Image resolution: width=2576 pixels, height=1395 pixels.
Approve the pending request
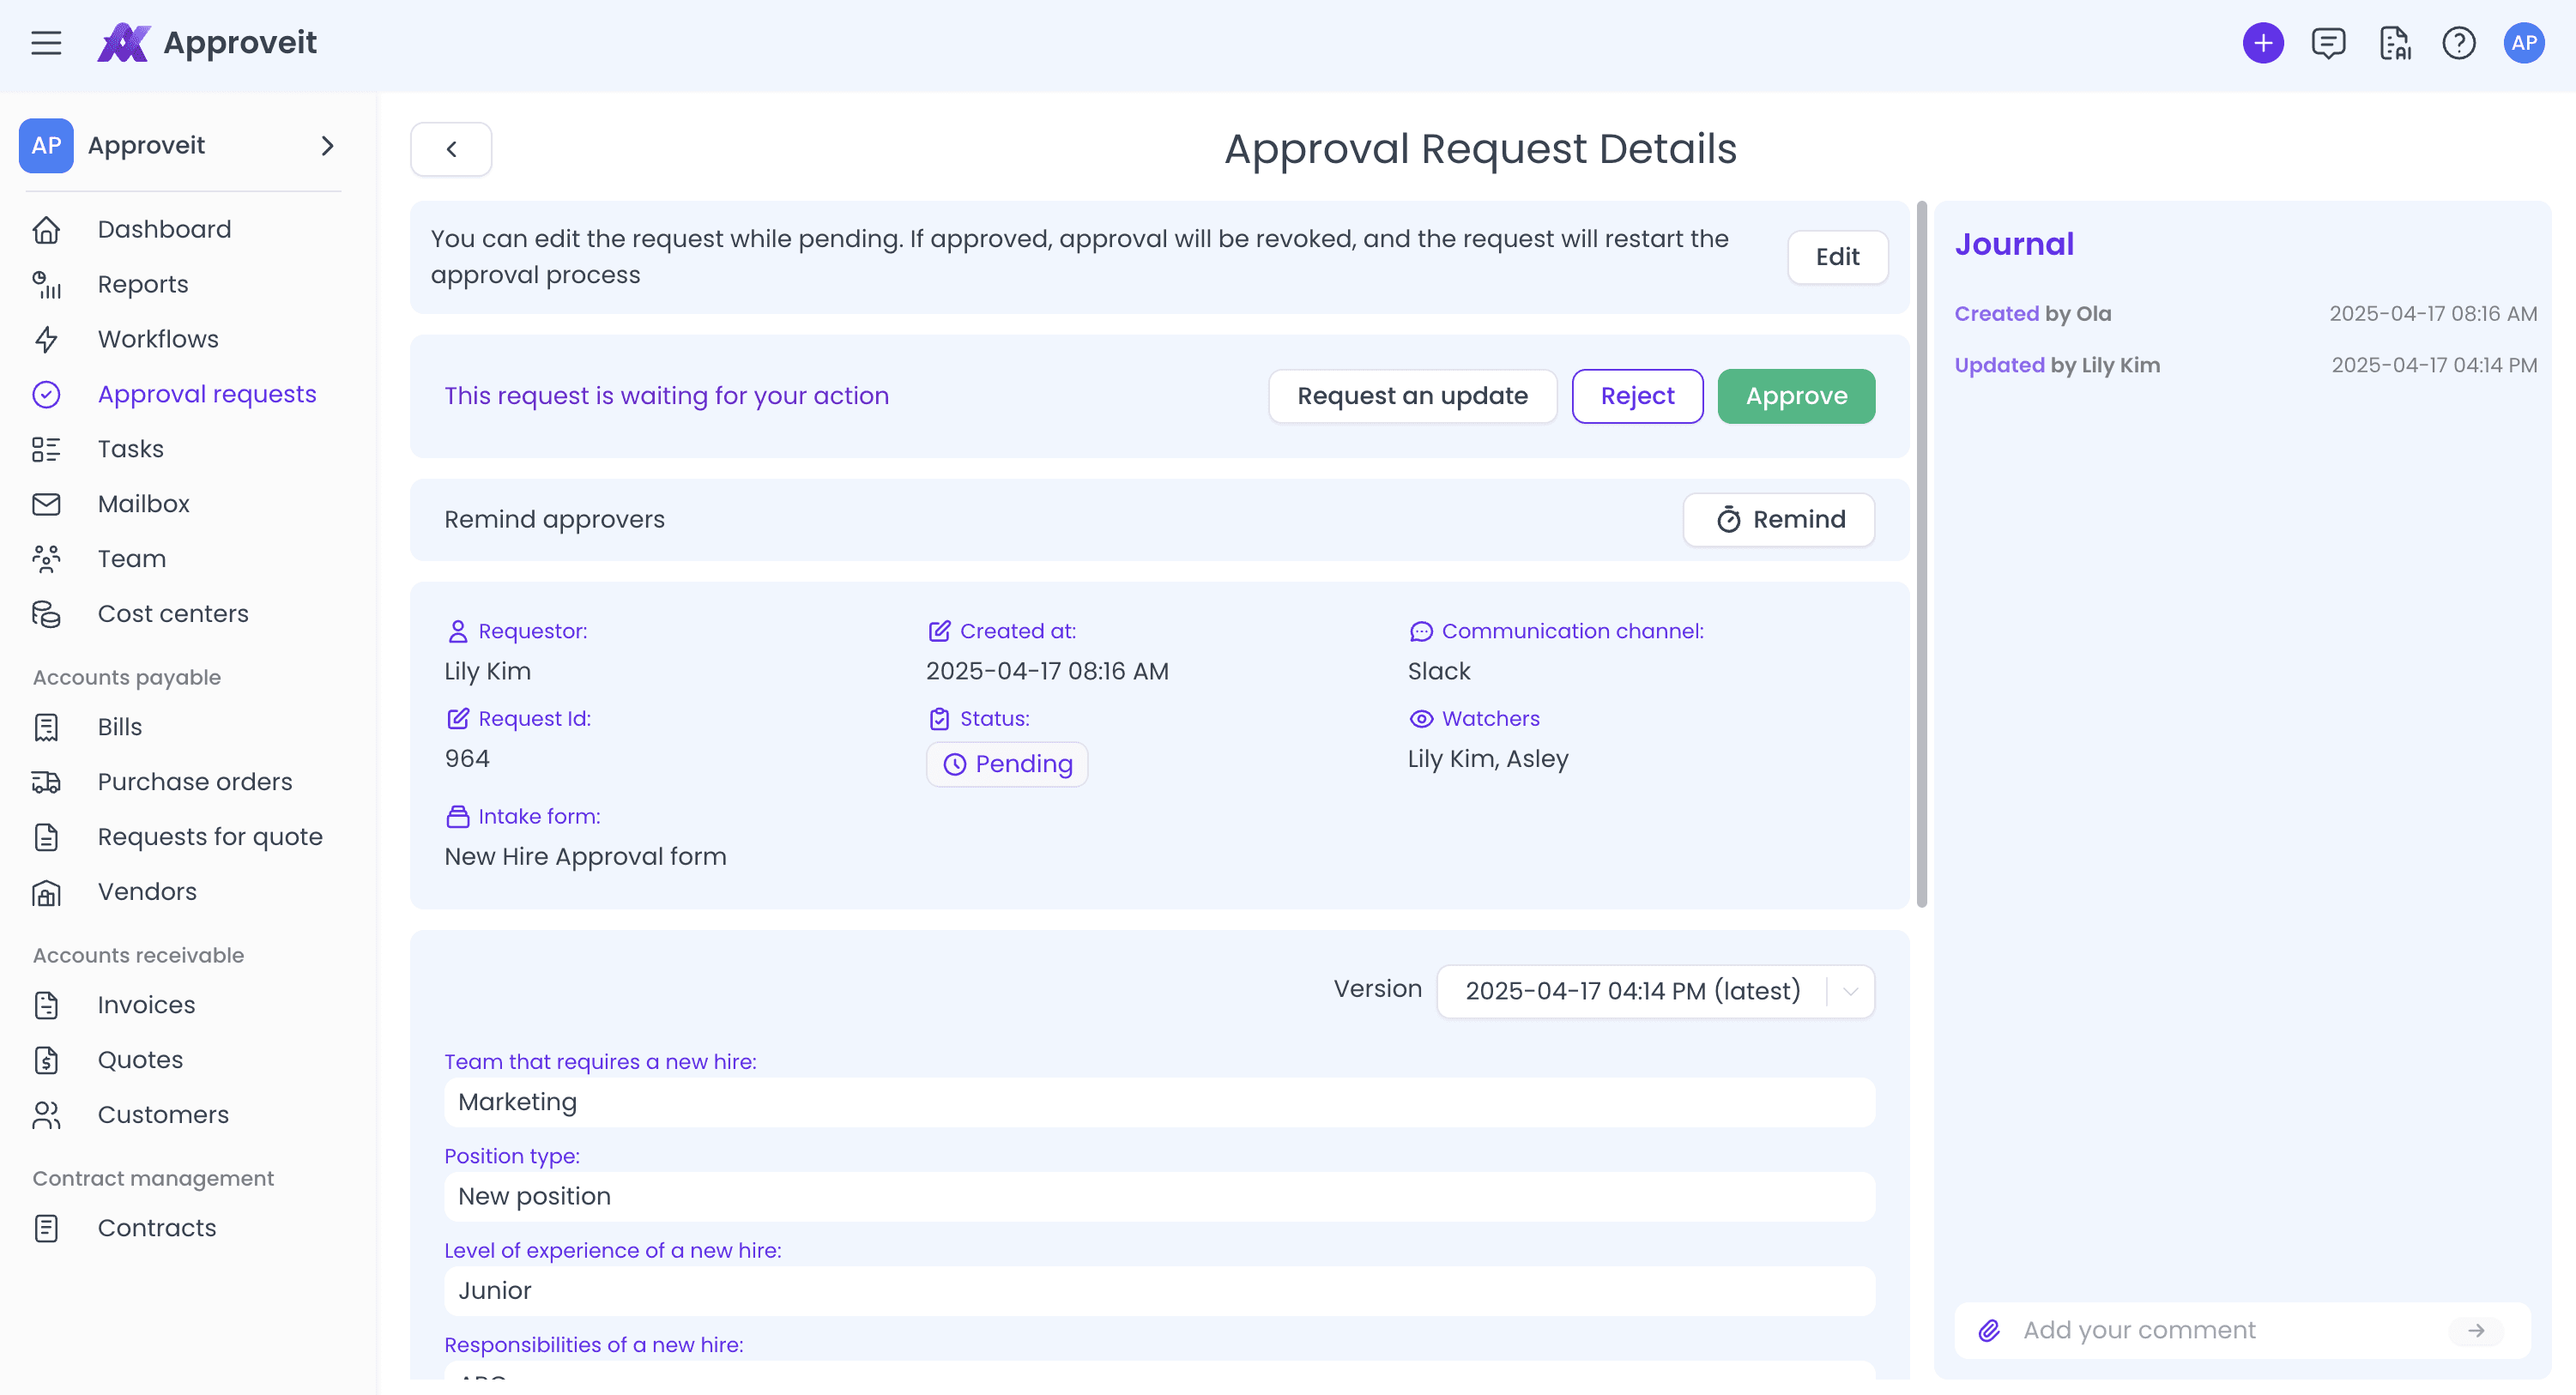[1796, 396]
